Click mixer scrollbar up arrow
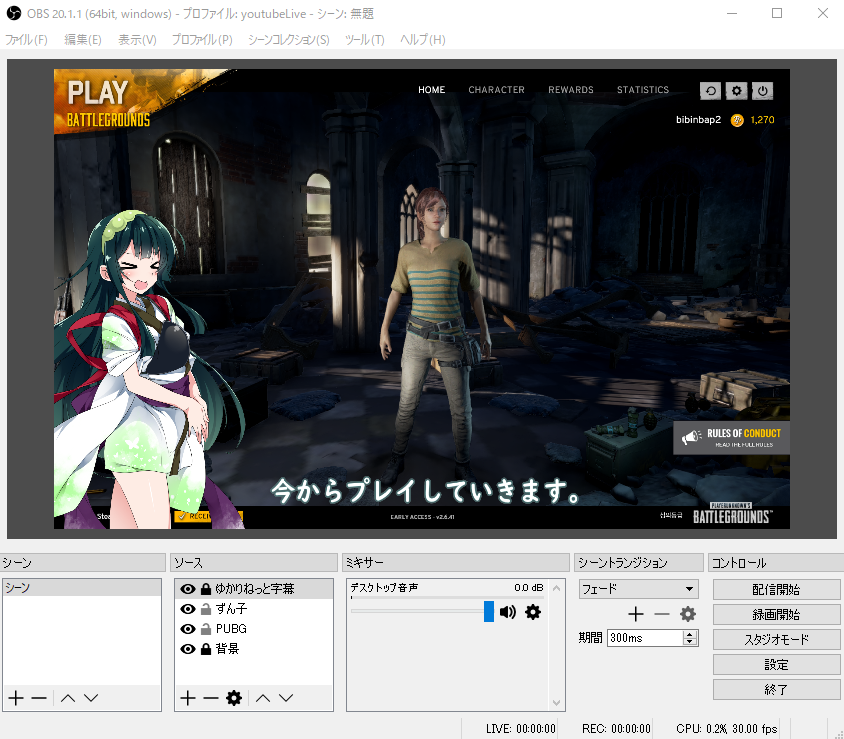Viewport: 844px width, 739px height. click(557, 588)
